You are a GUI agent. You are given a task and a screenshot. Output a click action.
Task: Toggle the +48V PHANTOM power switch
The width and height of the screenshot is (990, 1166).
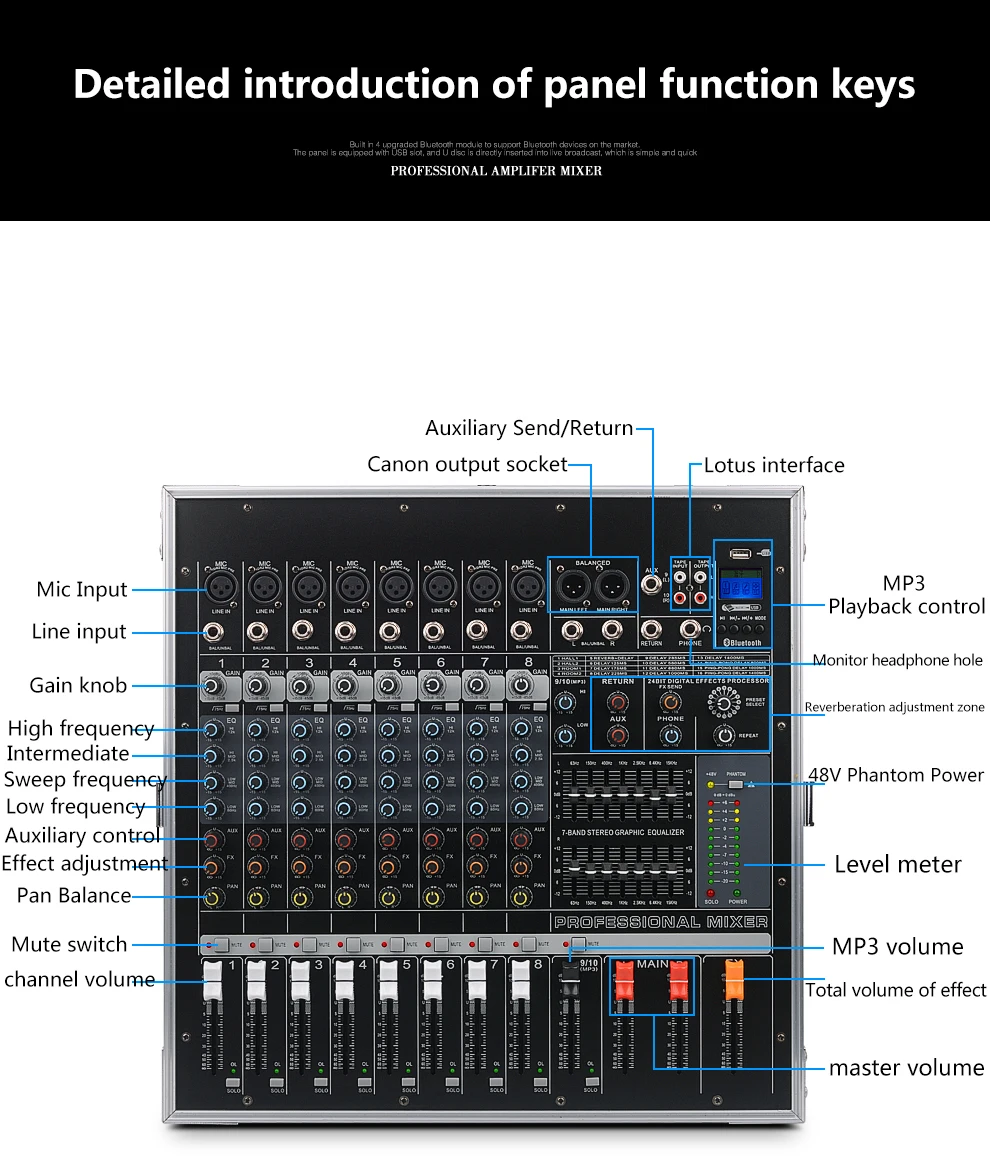tap(736, 785)
